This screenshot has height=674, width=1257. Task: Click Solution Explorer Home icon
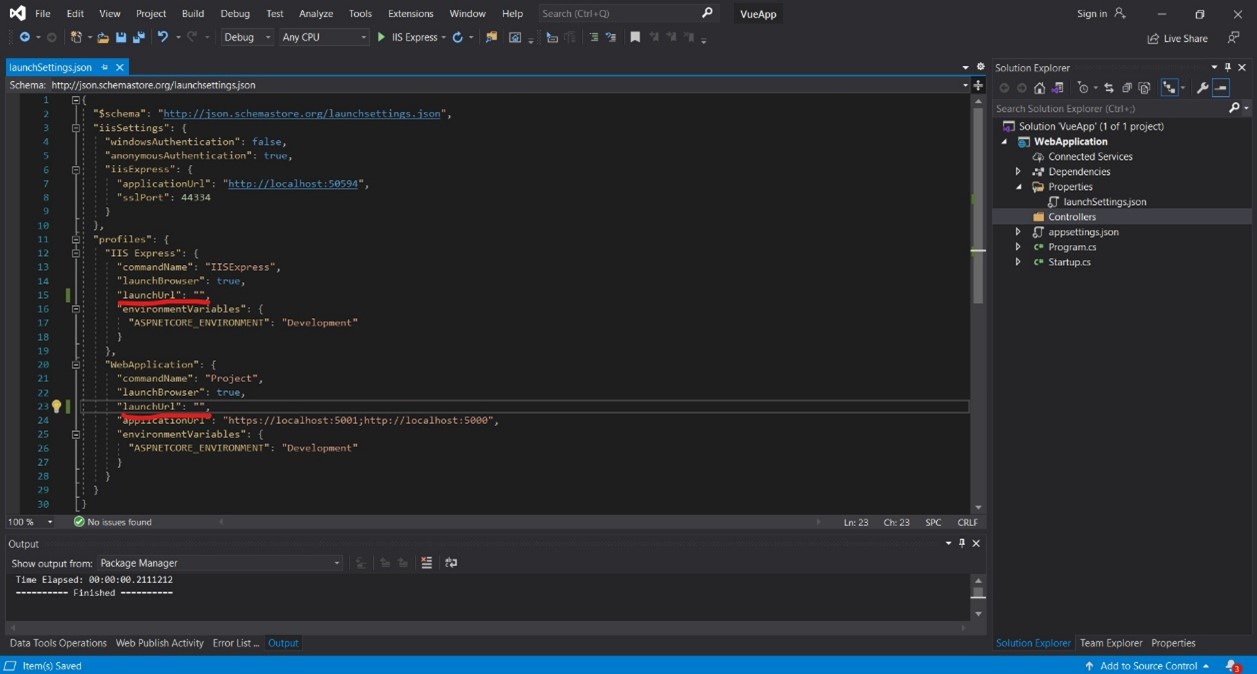click(x=1040, y=88)
